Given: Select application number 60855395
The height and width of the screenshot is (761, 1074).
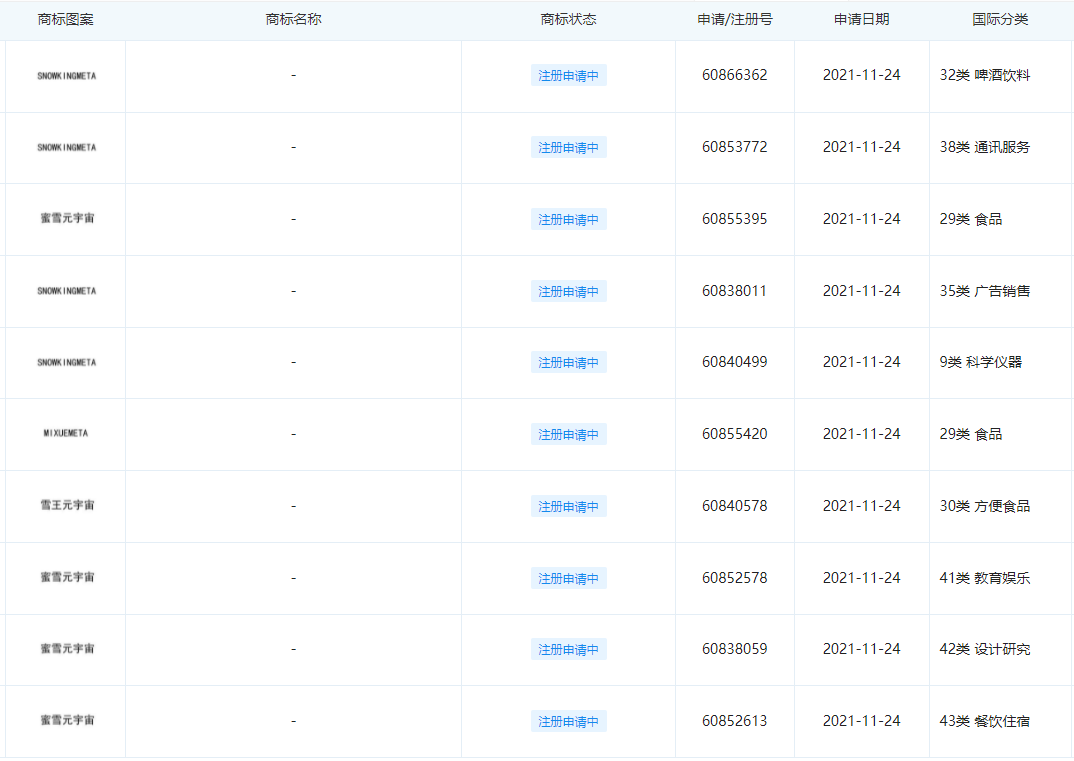Looking at the screenshot, I should coord(734,219).
